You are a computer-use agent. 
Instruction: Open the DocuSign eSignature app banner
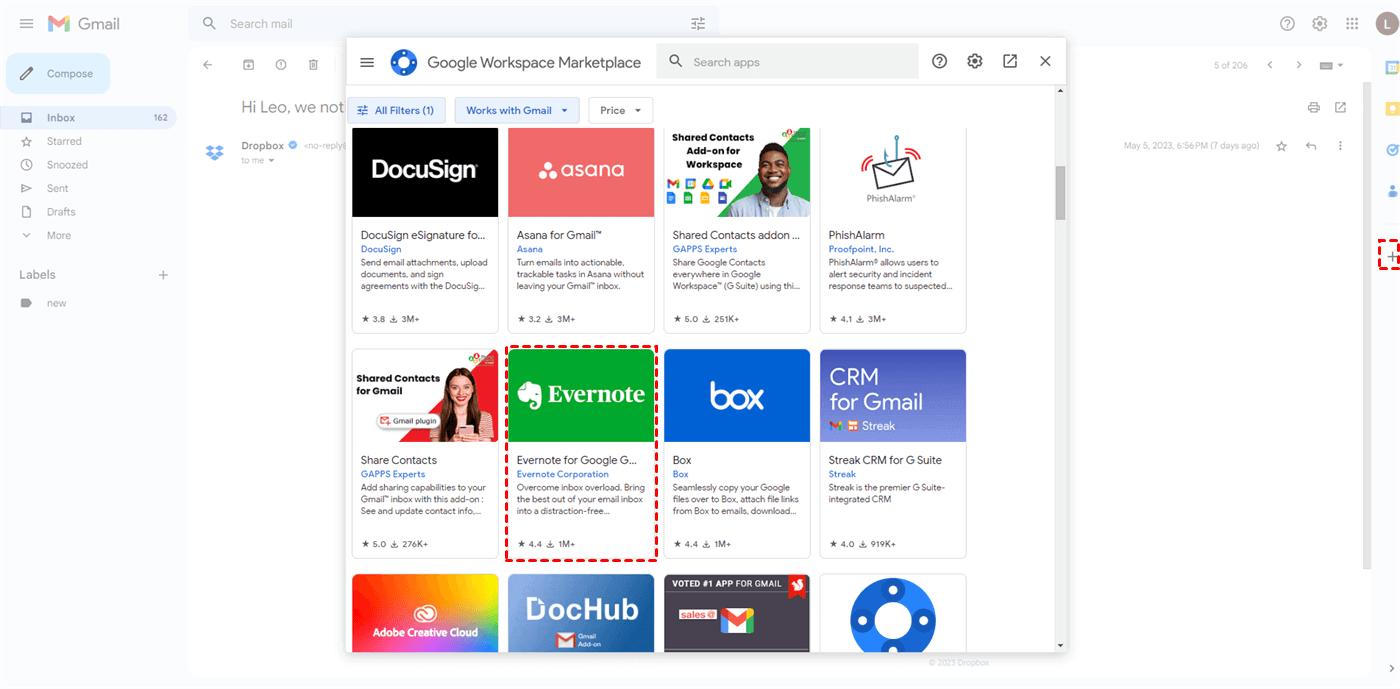click(425, 172)
